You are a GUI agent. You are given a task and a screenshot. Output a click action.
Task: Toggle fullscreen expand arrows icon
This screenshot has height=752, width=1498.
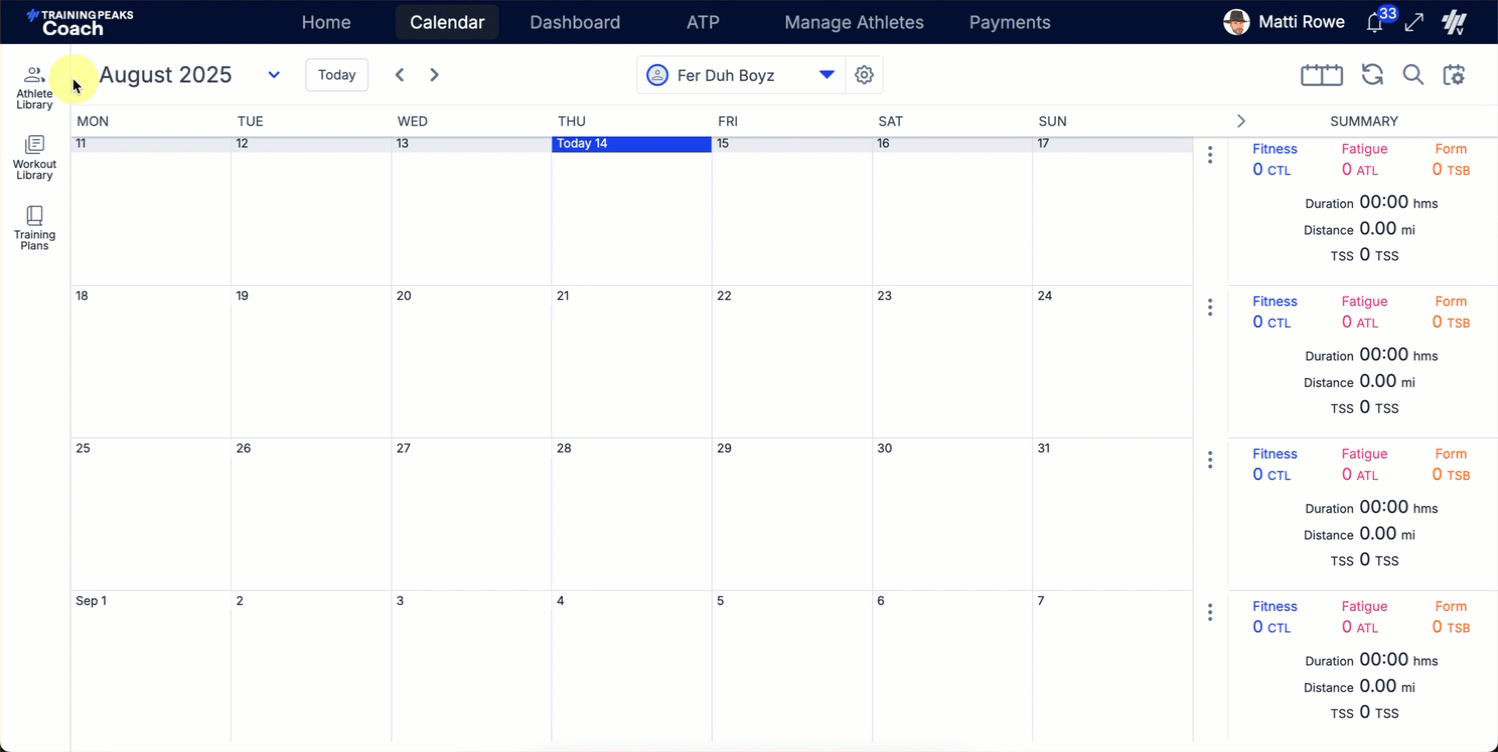pyautogui.click(x=1414, y=23)
